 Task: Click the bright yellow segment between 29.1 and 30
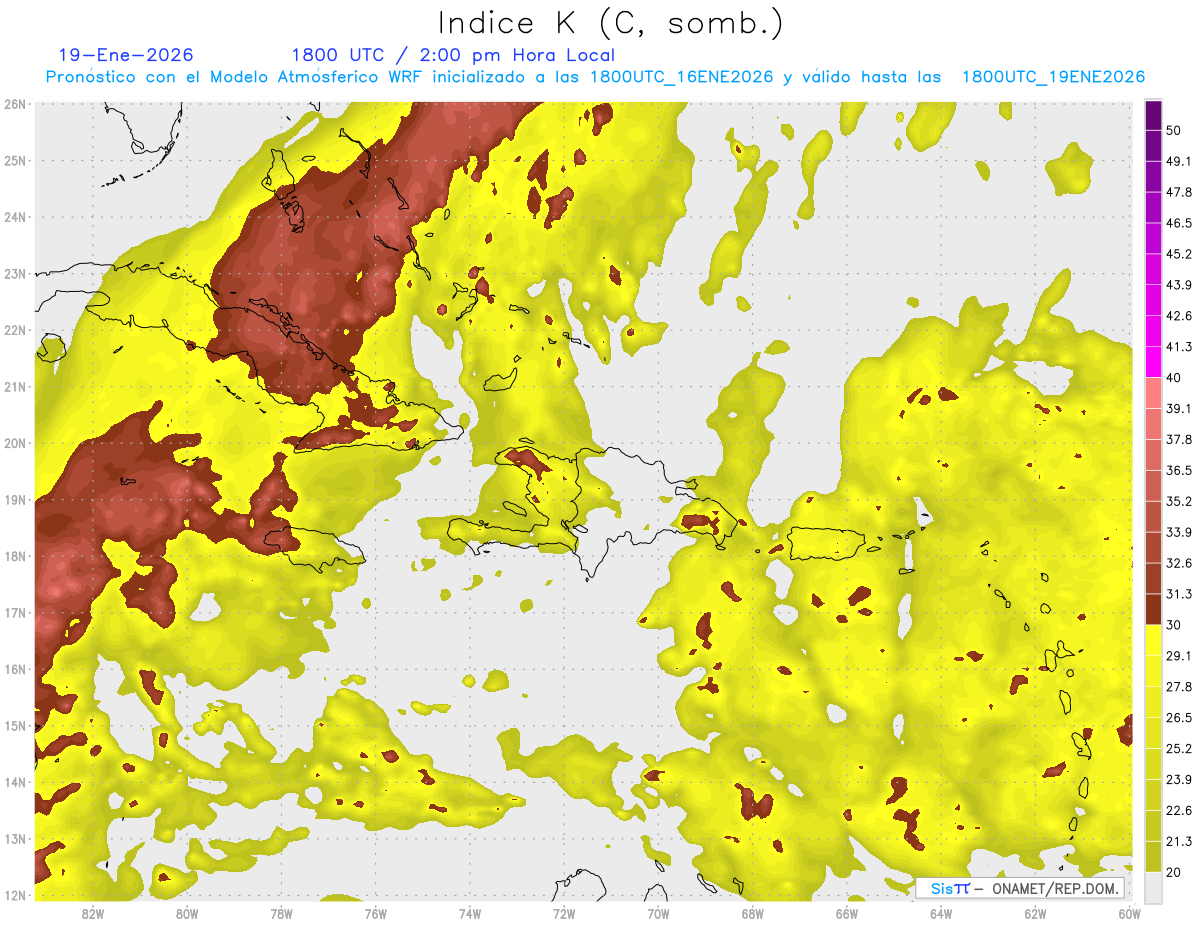tap(1153, 641)
